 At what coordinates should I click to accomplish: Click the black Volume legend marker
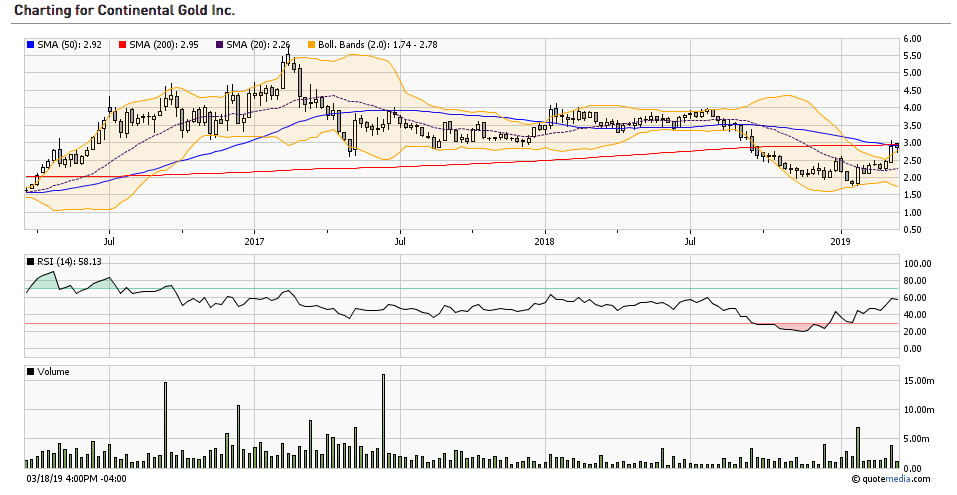pyautogui.click(x=30, y=371)
